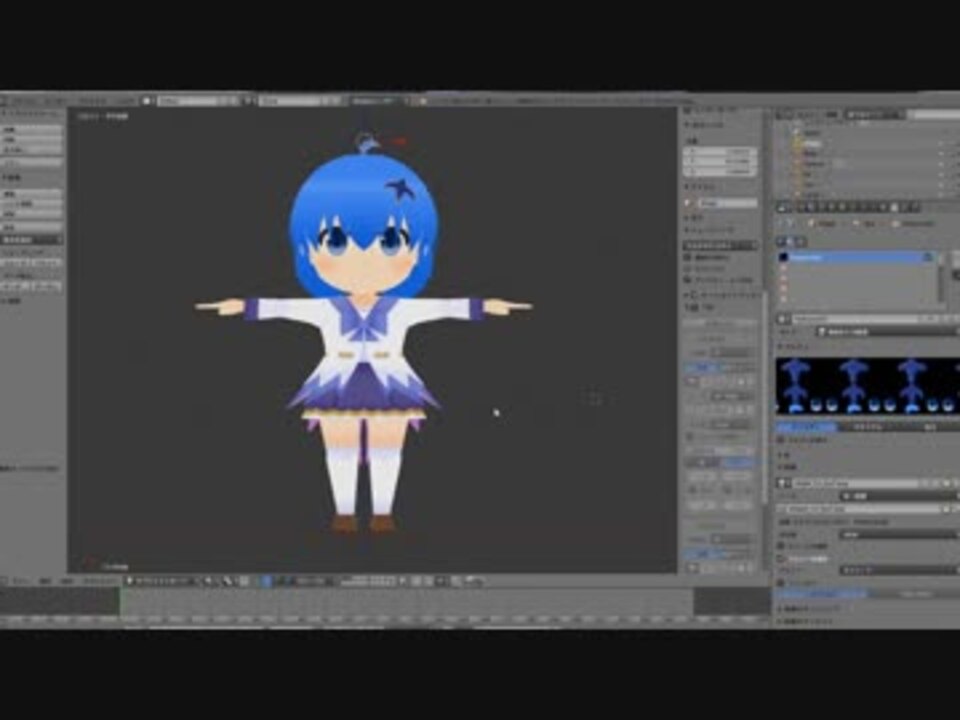Toggle first checkbox under the color space dropdown

(x=782, y=546)
